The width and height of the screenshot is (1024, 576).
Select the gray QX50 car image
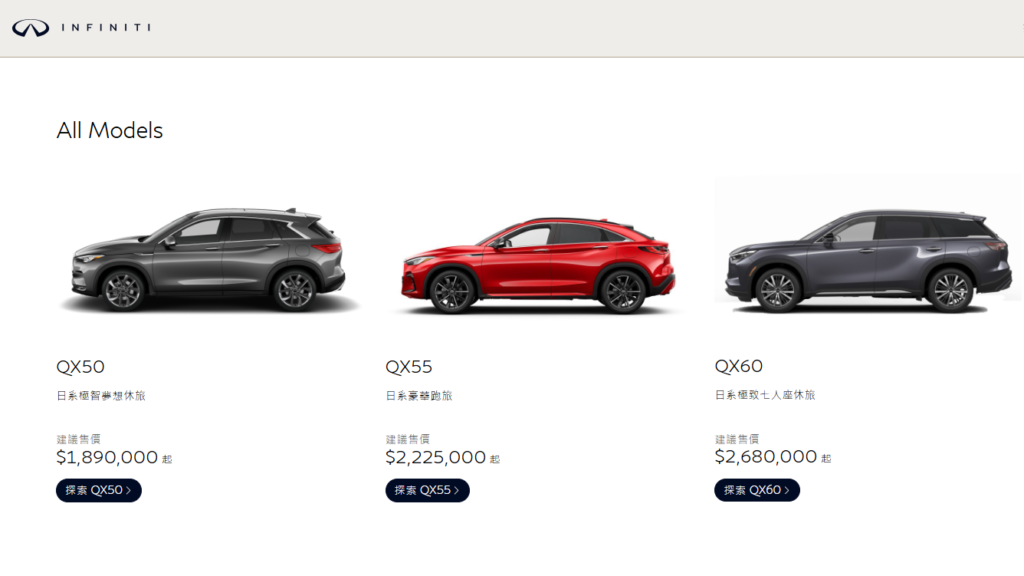click(x=208, y=259)
